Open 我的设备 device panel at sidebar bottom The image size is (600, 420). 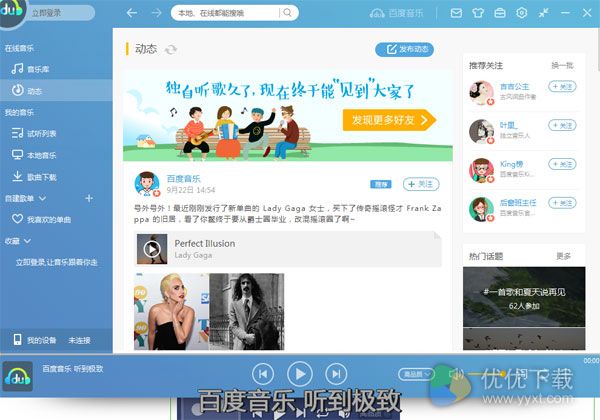(x=56, y=340)
